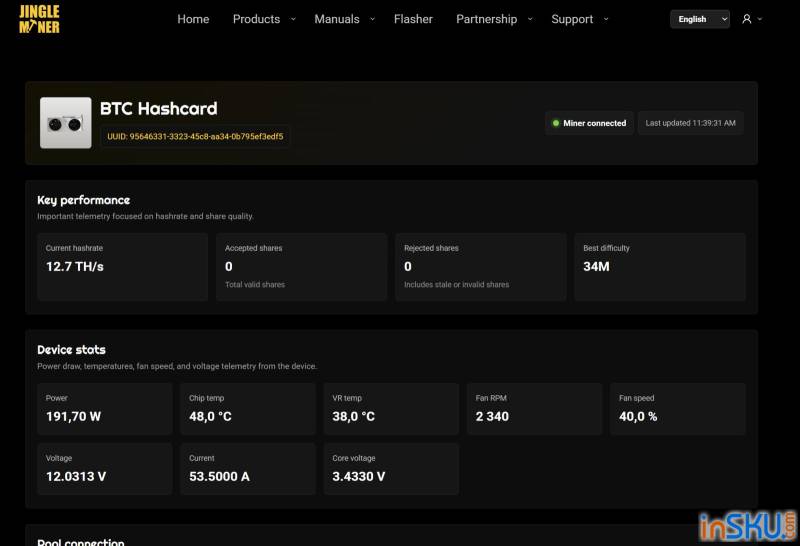Click the Miner connected status badge
The image size is (800, 546).
[589, 123]
